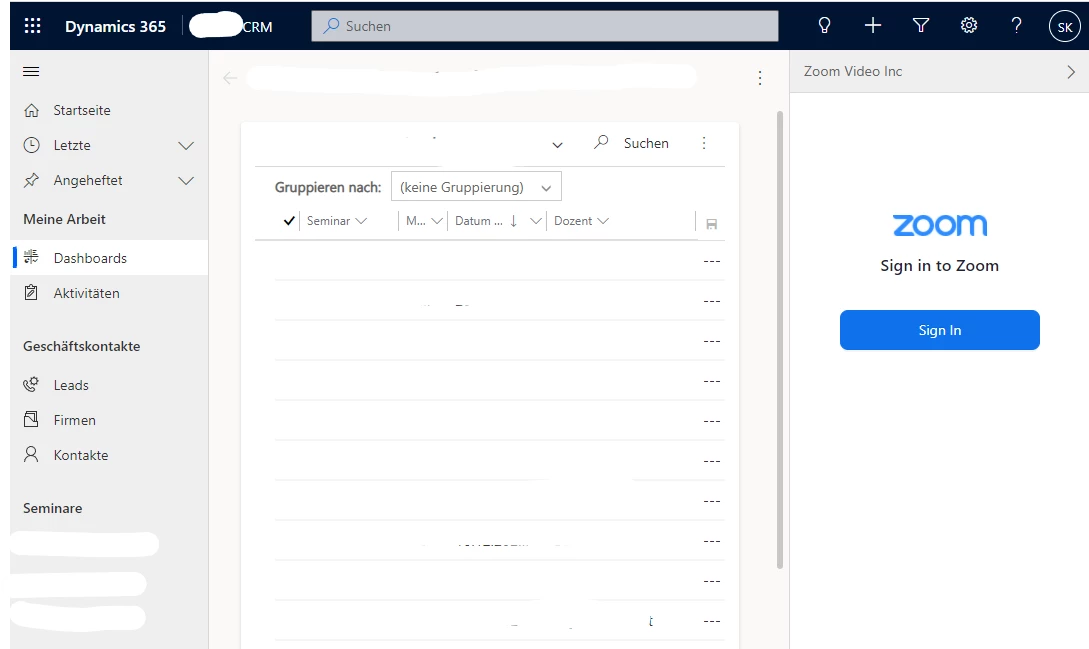Click the save icon in the grid header
Image resolution: width=1089 pixels, height=649 pixels.
711,224
